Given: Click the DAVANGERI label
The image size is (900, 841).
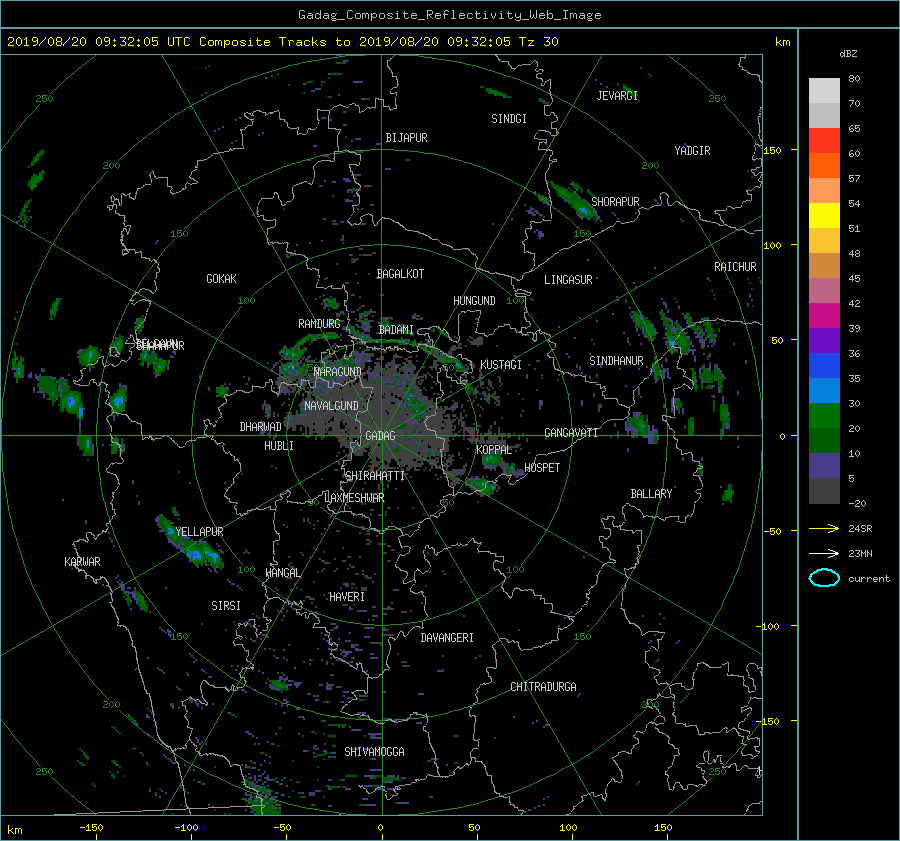Looking at the screenshot, I should 447,638.
